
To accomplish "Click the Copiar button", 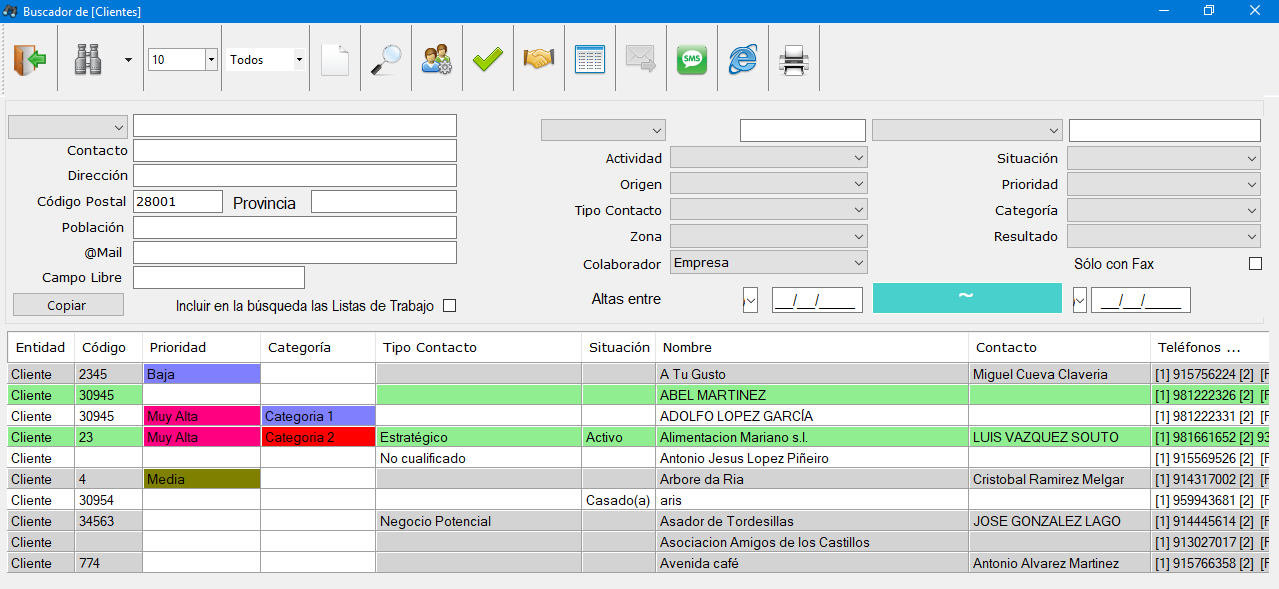I will (68, 305).
